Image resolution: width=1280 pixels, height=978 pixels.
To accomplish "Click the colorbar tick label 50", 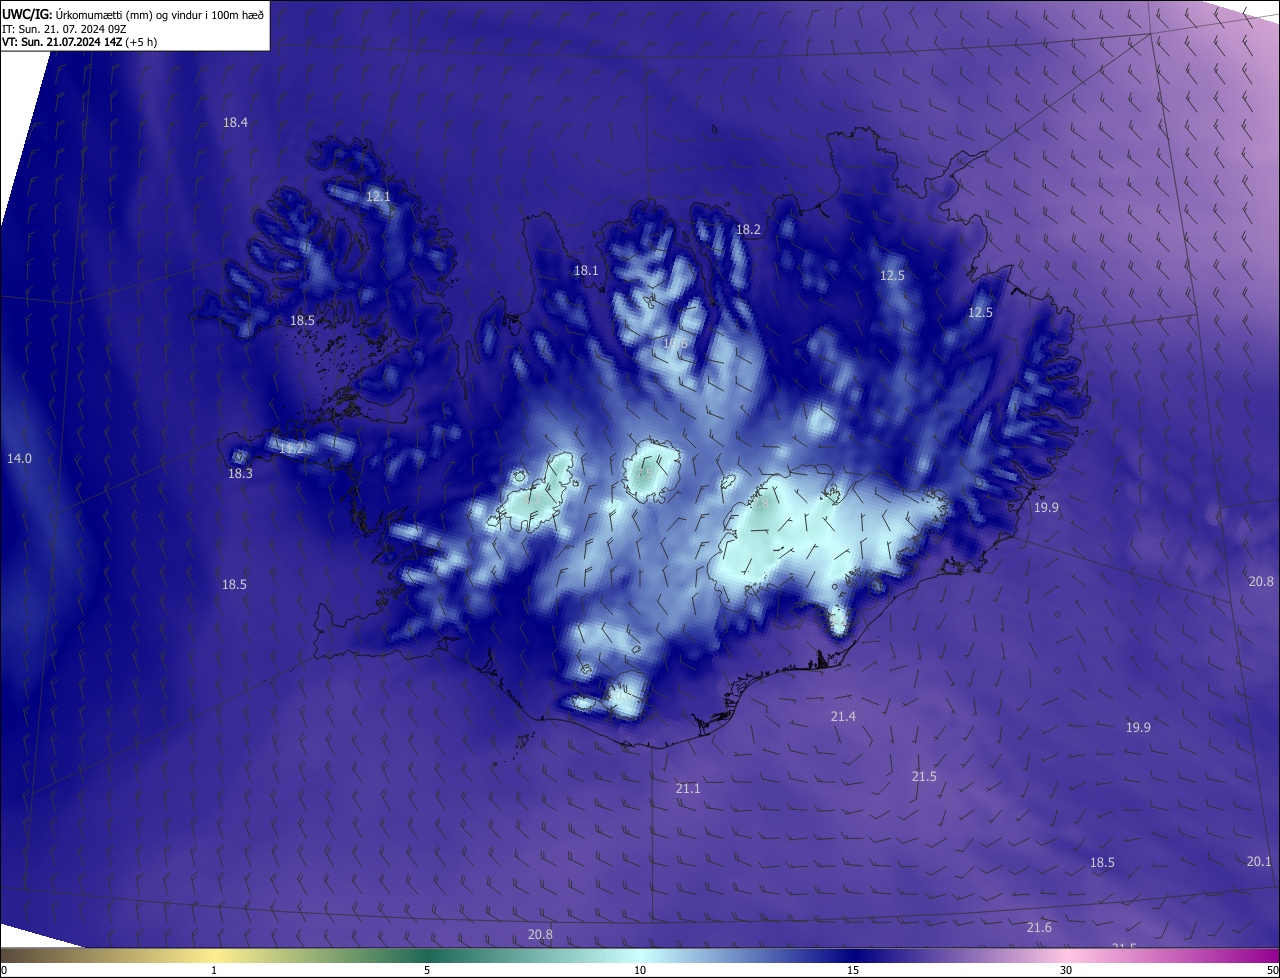I will [x=1272, y=970].
